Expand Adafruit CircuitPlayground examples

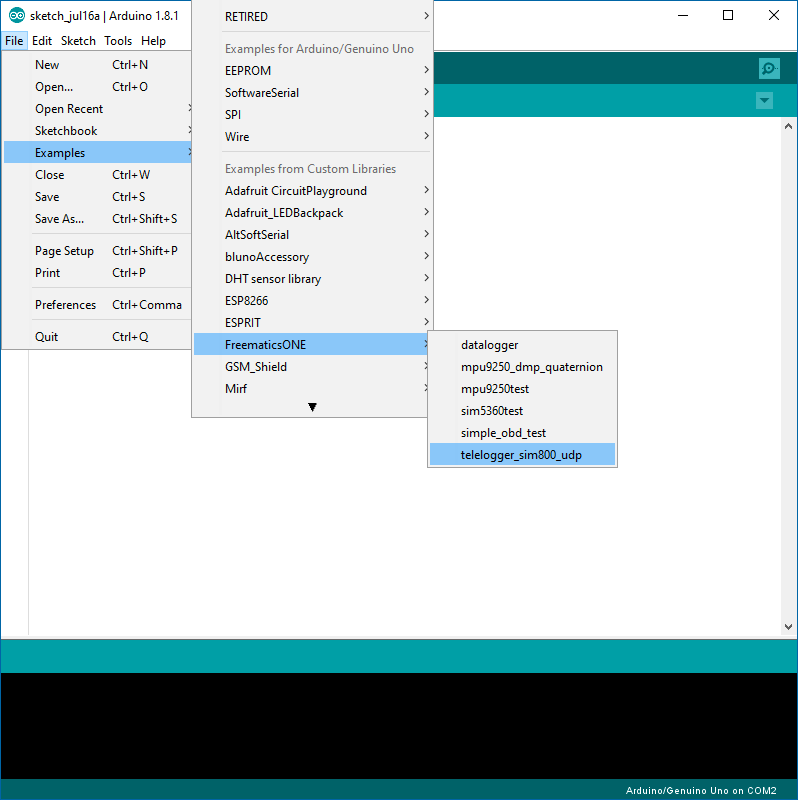[313, 190]
